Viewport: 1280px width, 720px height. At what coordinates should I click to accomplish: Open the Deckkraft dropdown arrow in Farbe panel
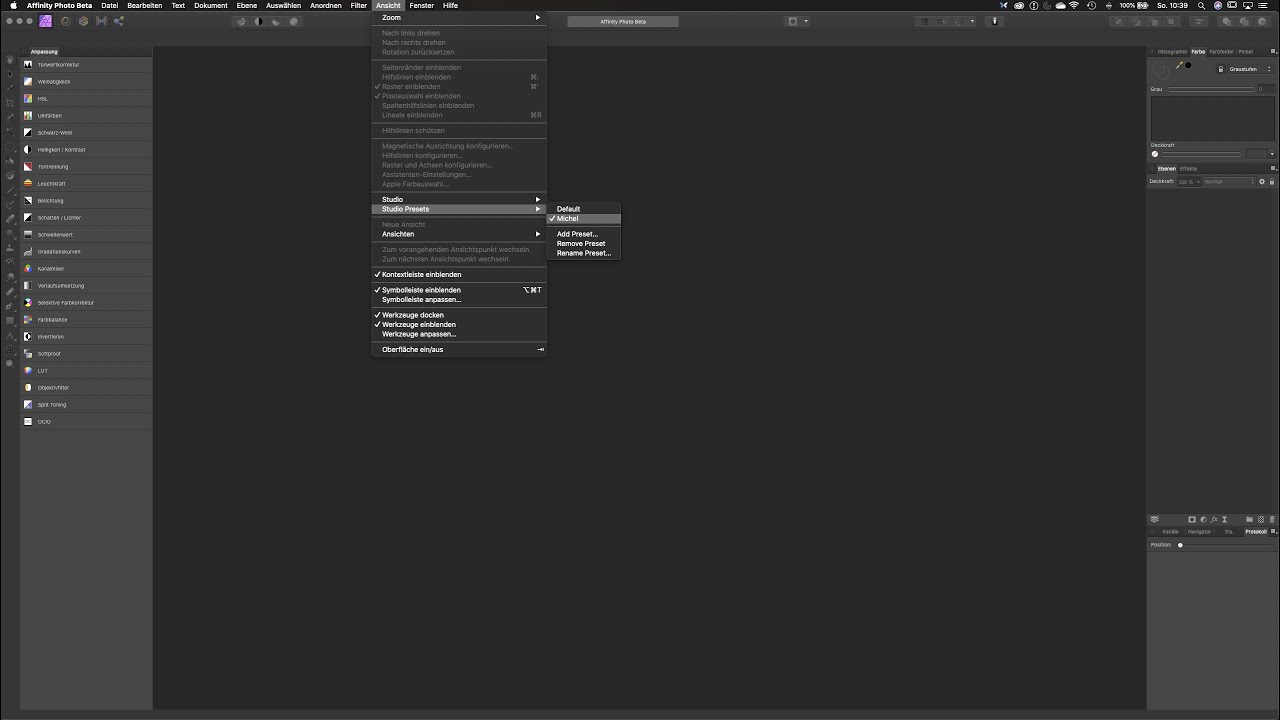tap(1272, 154)
